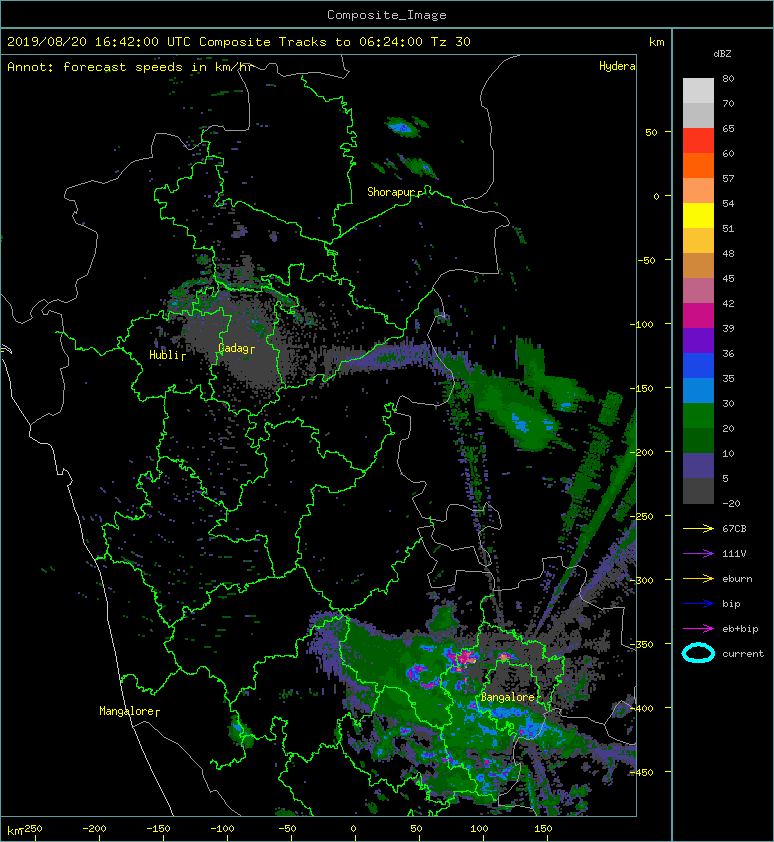Click the km unit label at header's right end
The height and width of the screenshot is (842, 774).
coord(656,42)
